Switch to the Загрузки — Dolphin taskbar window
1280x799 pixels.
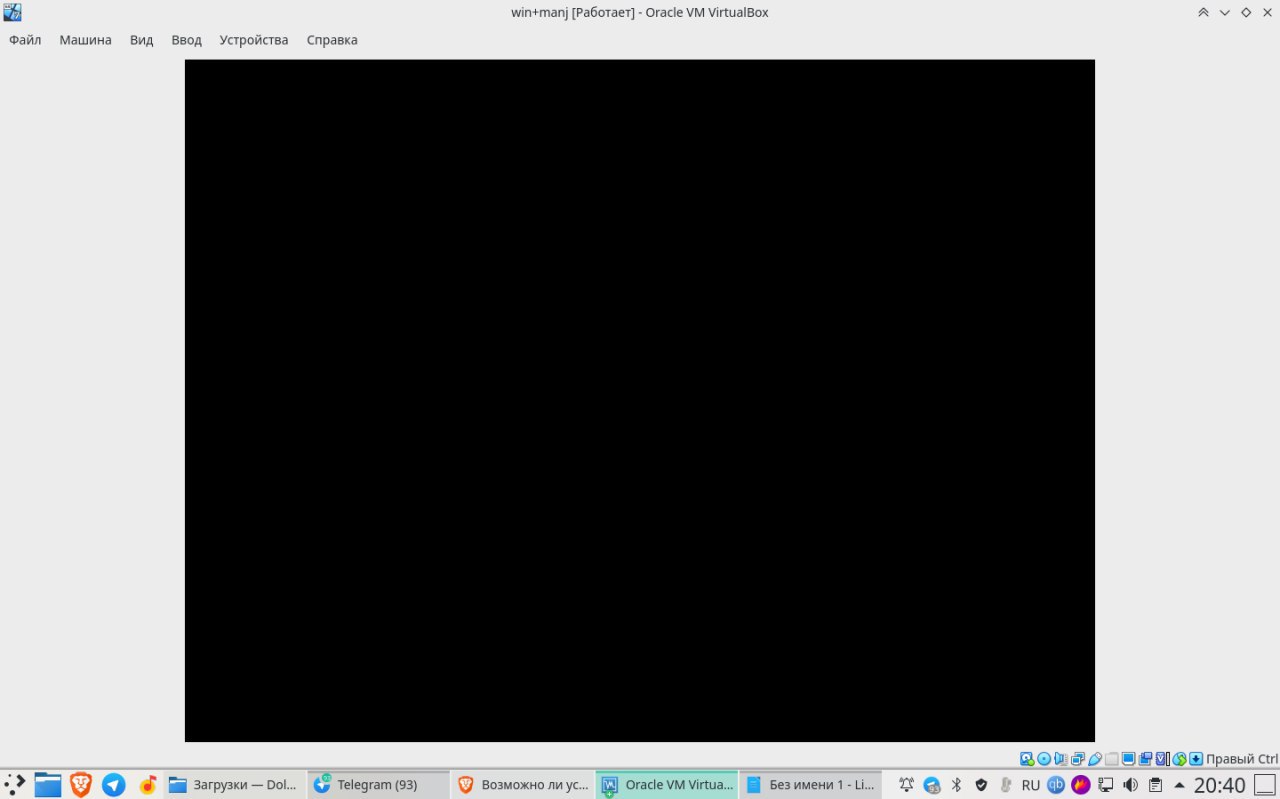tap(234, 785)
